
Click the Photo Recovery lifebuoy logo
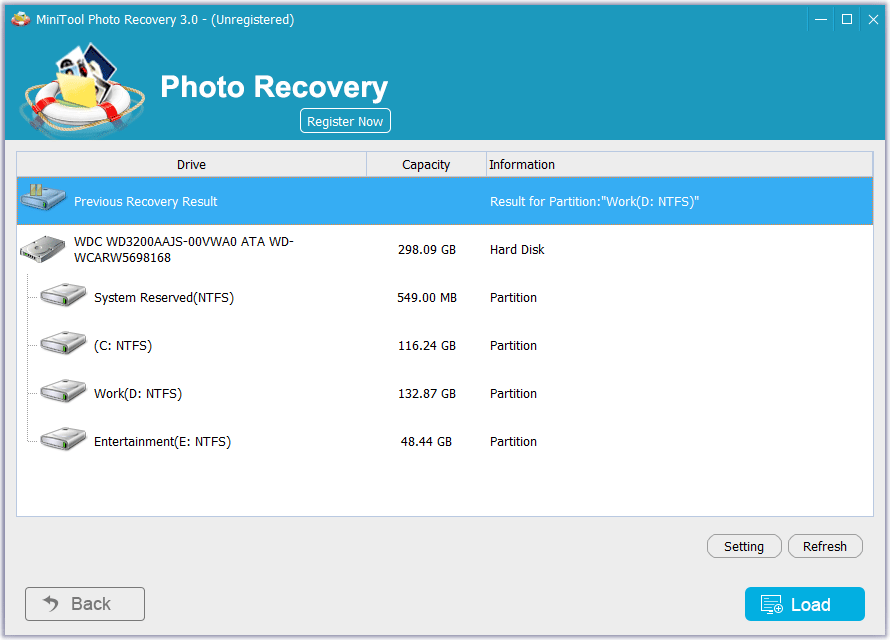tap(82, 90)
